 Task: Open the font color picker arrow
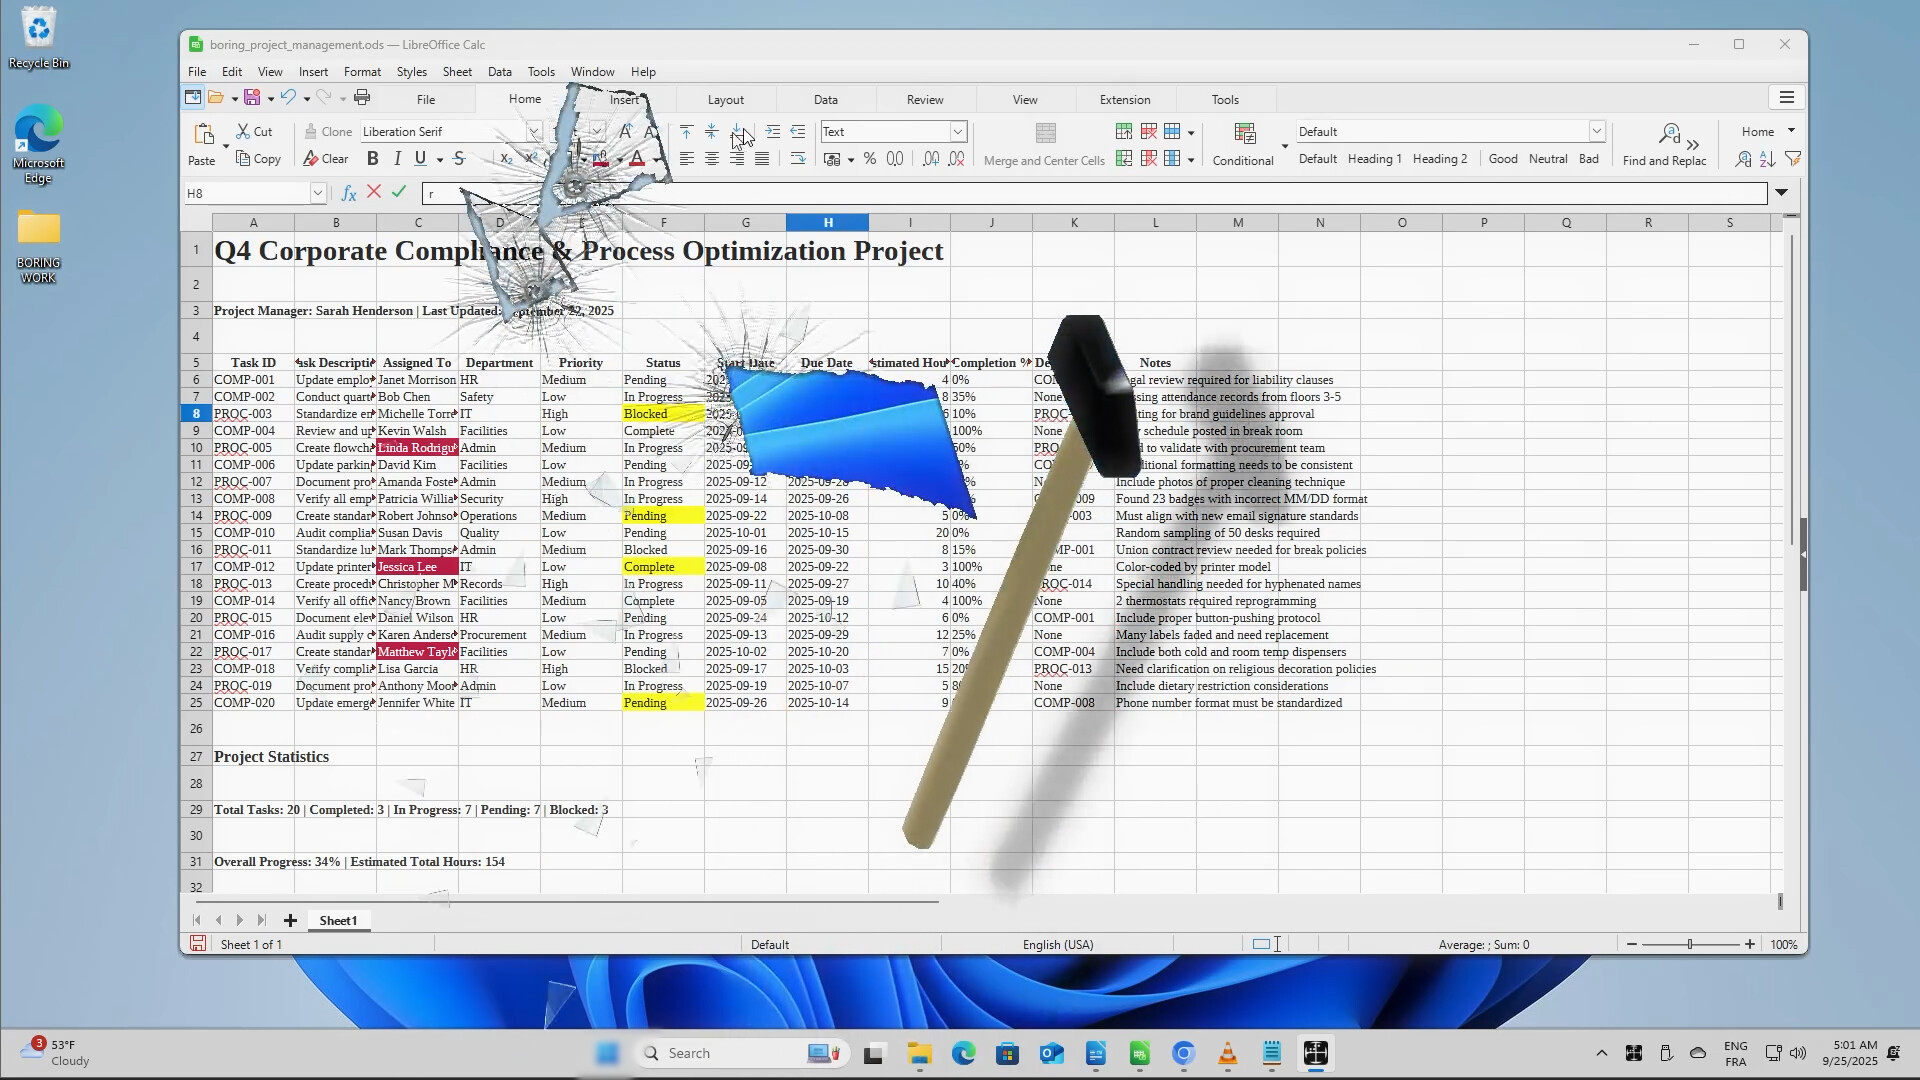pos(655,159)
